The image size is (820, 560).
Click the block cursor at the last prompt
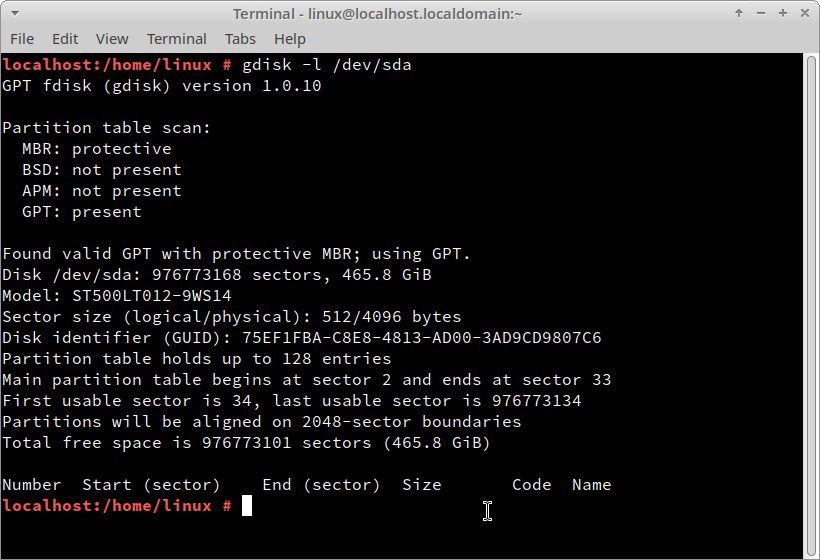tap(247, 506)
